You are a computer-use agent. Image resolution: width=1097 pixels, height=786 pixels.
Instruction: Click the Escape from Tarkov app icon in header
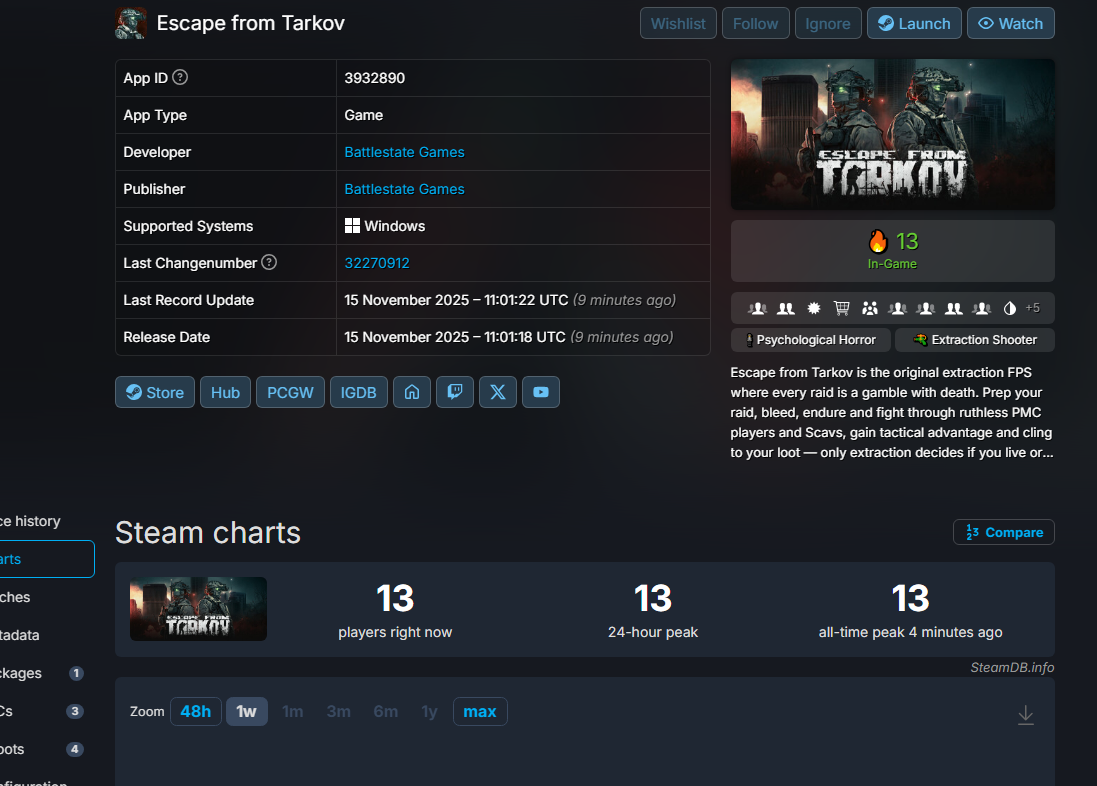point(131,23)
